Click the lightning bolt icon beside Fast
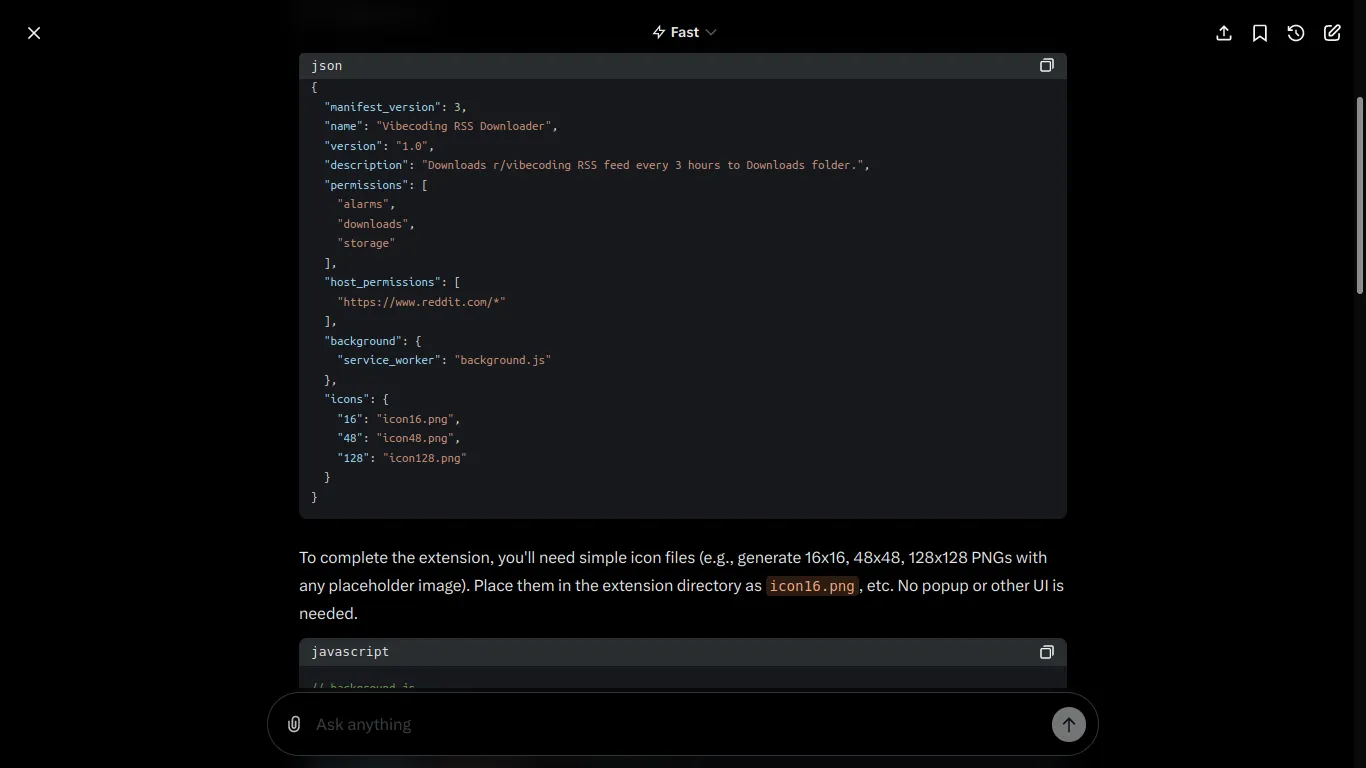The width and height of the screenshot is (1366, 768). point(659,32)
